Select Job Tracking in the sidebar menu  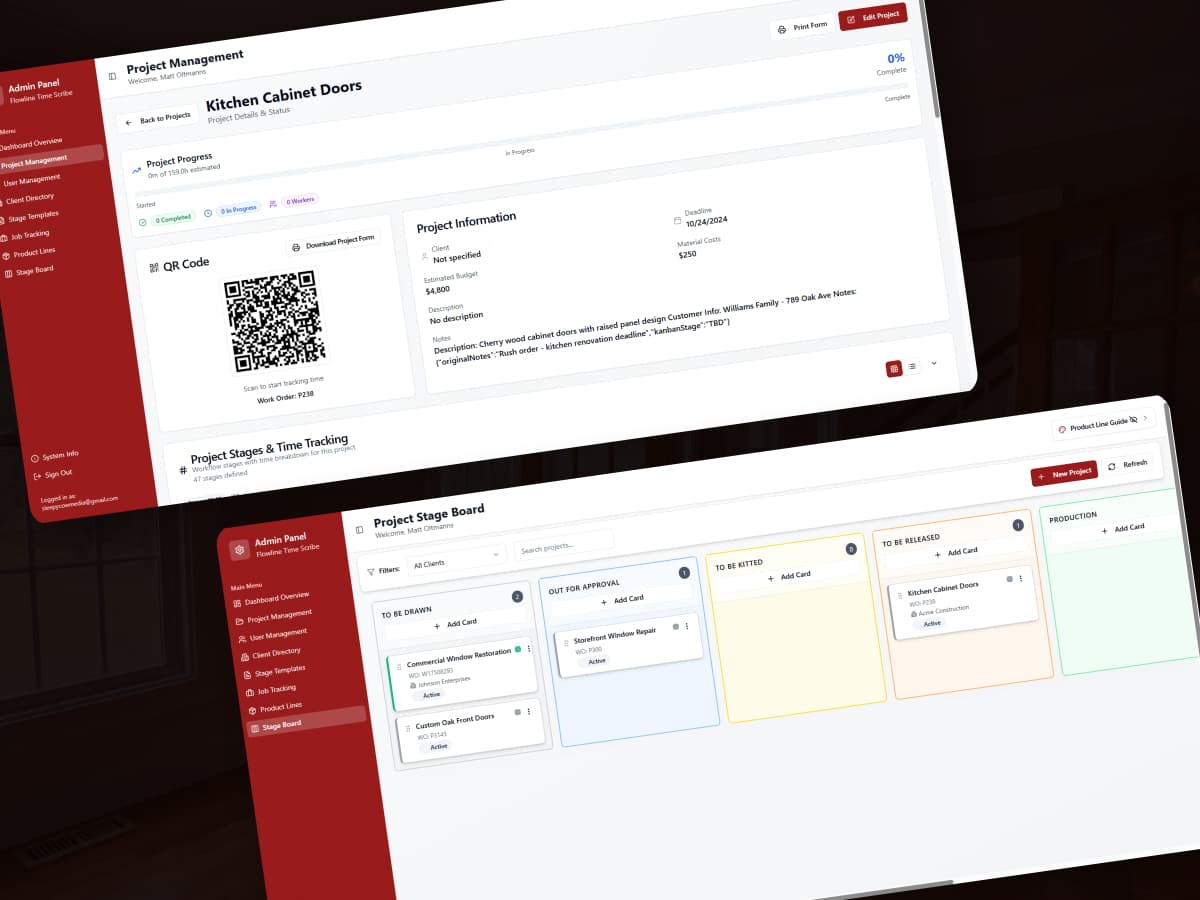click(x=278, y=688)
